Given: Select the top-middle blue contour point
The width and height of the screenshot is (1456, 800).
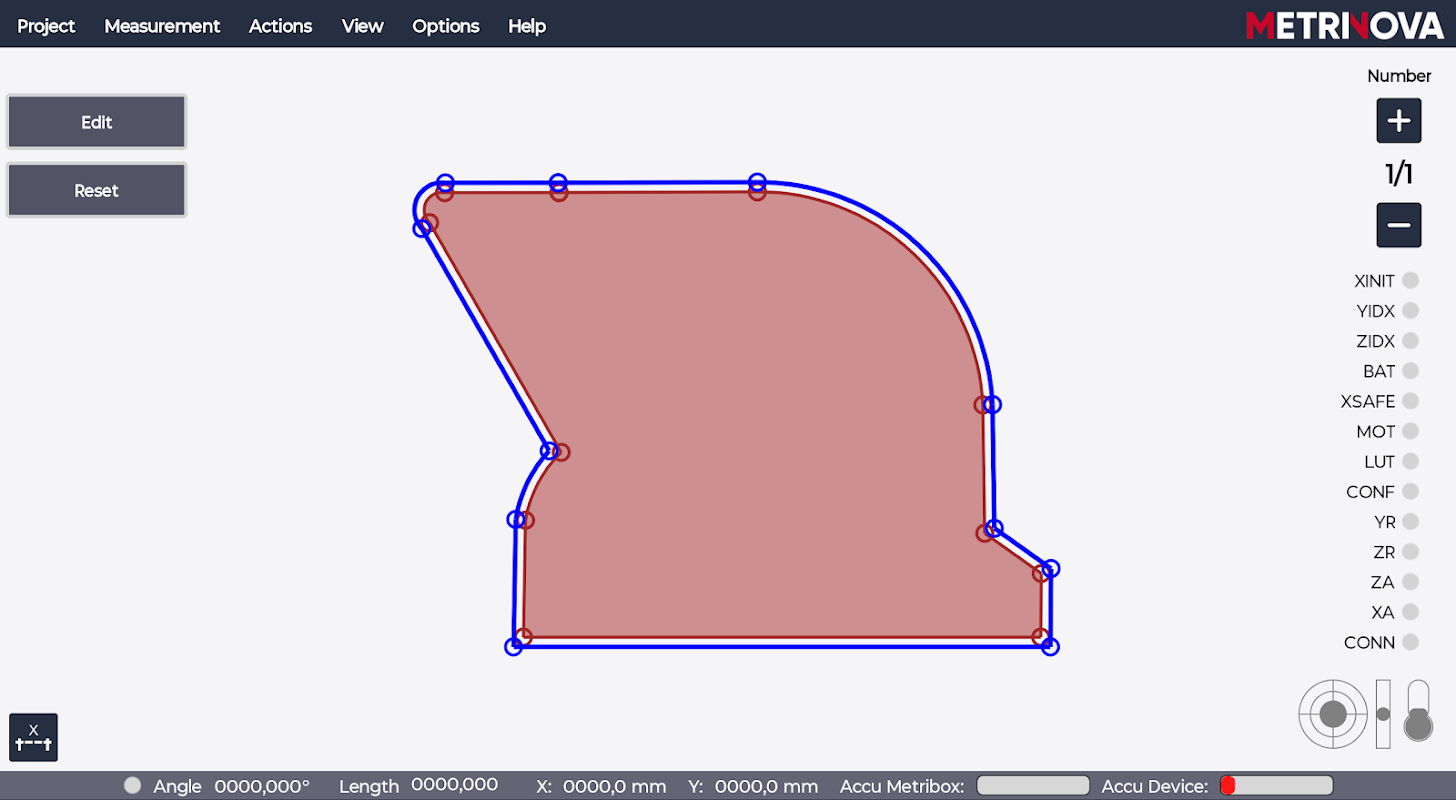Looking at the screenshot, I should tap(558, 183).
